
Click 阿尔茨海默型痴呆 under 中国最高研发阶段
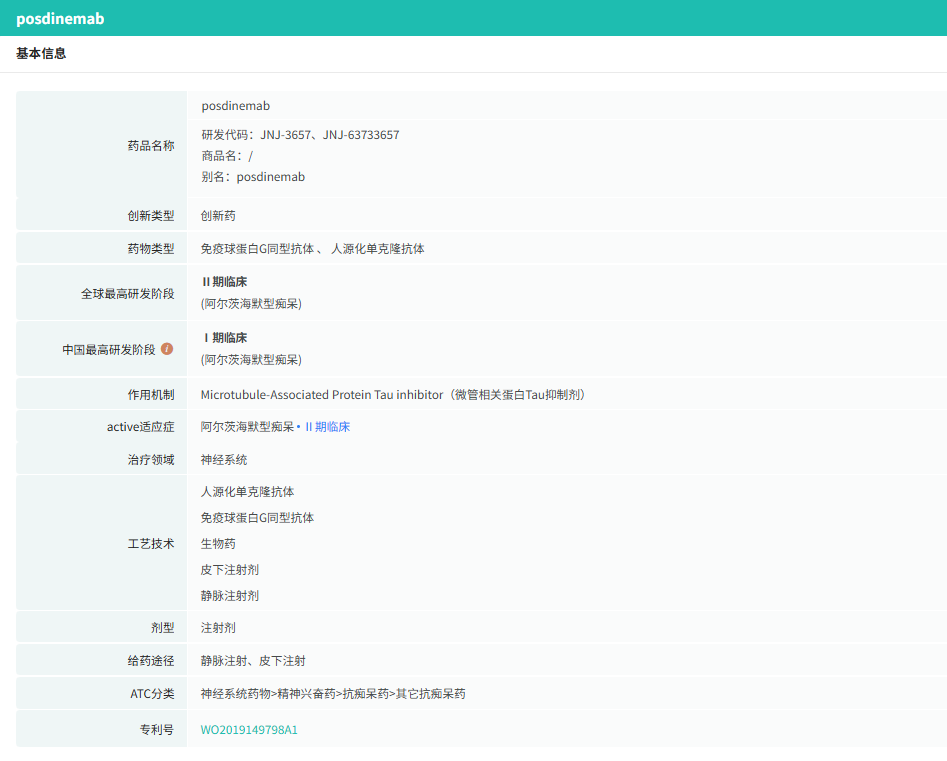[251, 359]
